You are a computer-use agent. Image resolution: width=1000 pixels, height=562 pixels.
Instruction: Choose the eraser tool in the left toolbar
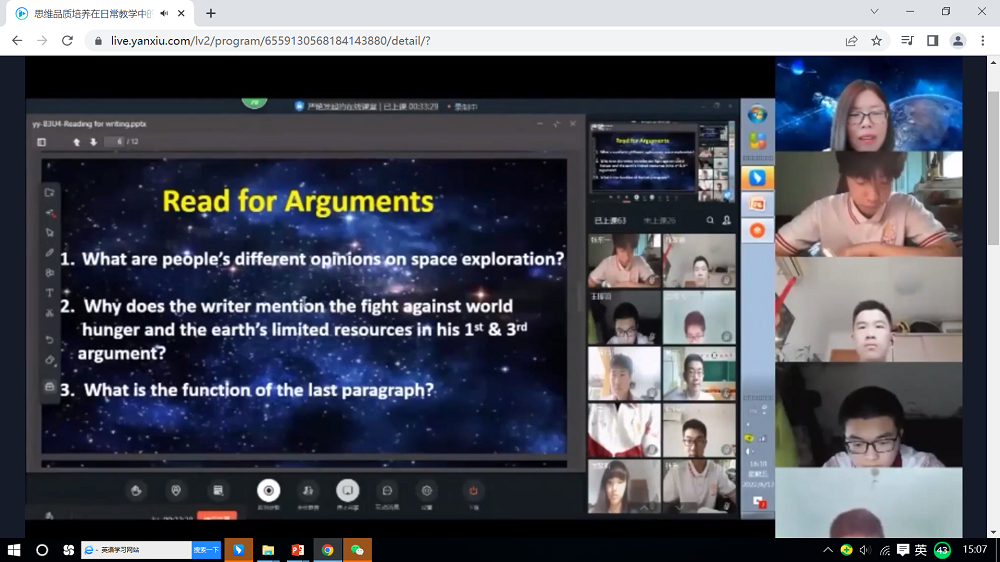pos(50,360)
